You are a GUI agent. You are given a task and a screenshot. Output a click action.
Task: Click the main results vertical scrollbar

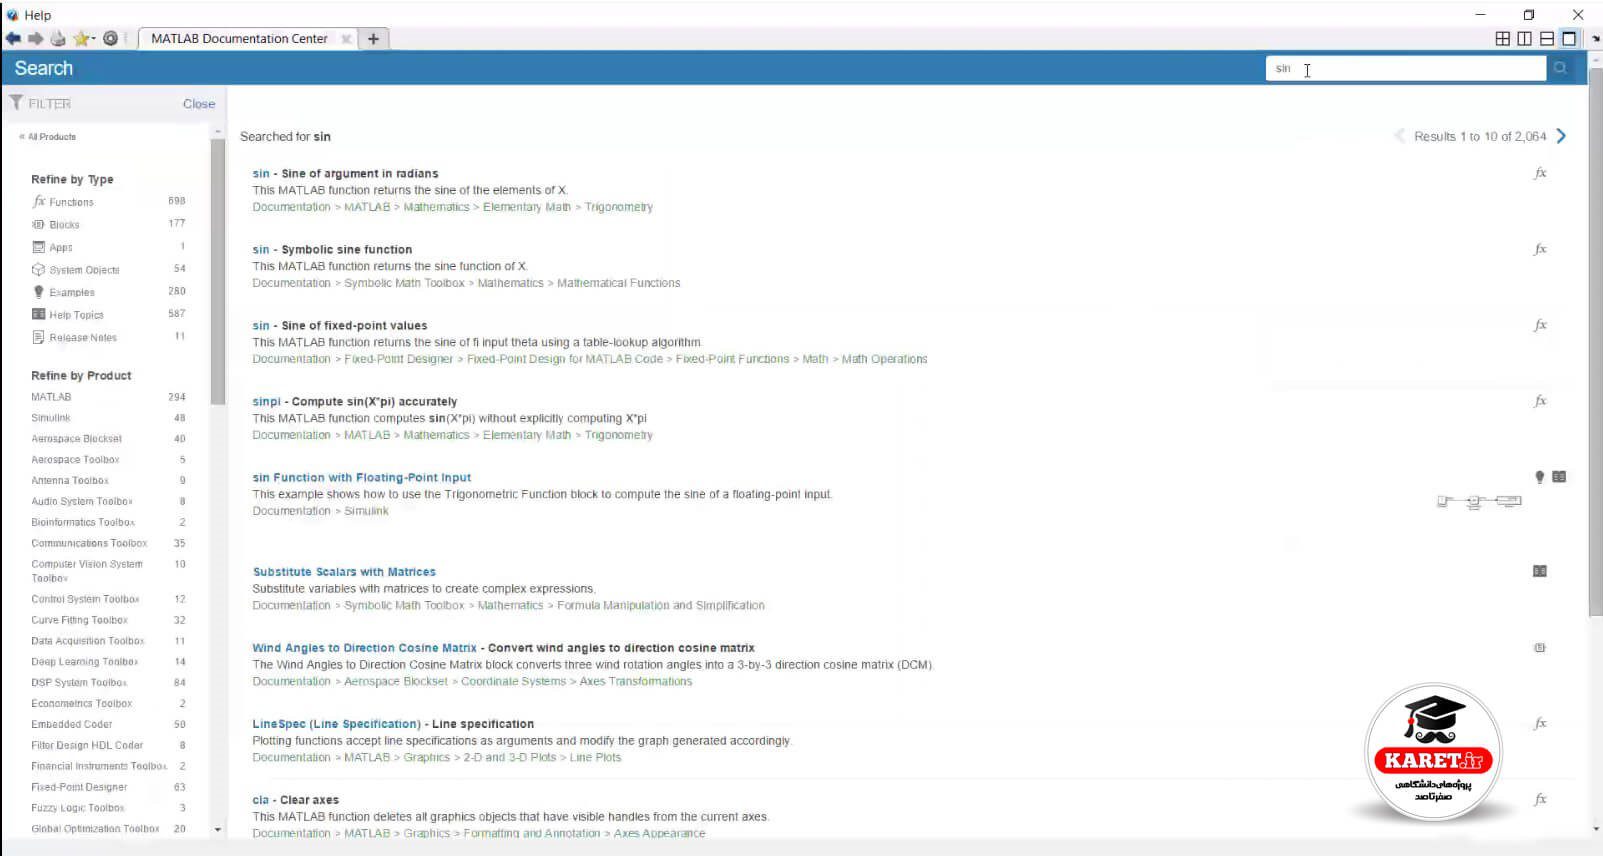point(1595,343)
